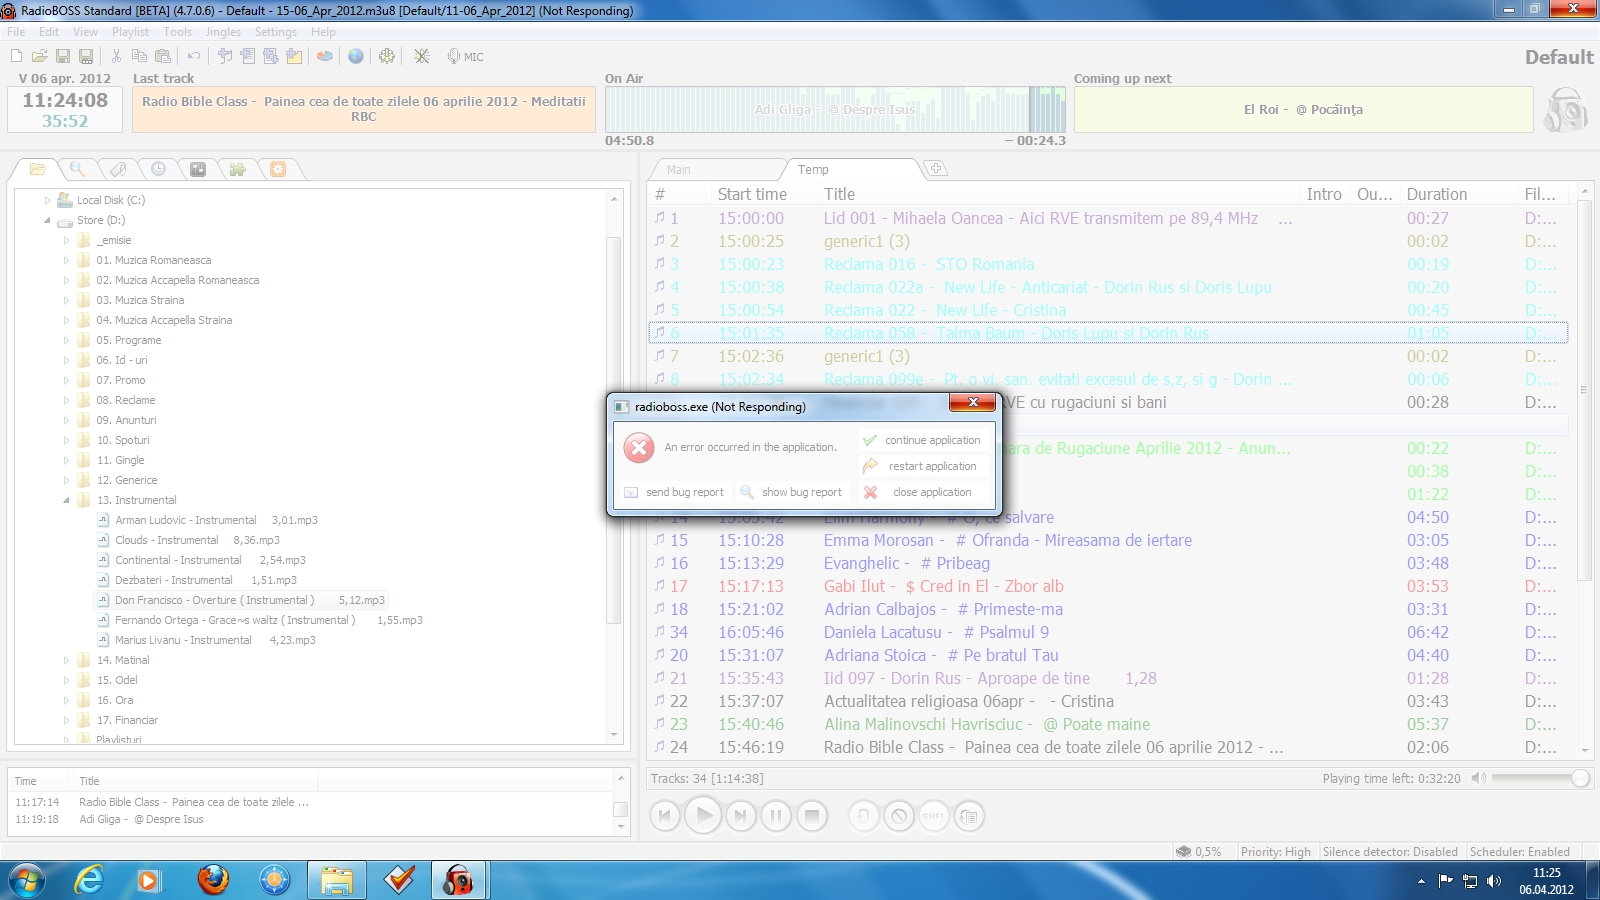The height and width of the screenshot is (900, 1600).
Task: Click show bug report button
Action: coord(792,492)
